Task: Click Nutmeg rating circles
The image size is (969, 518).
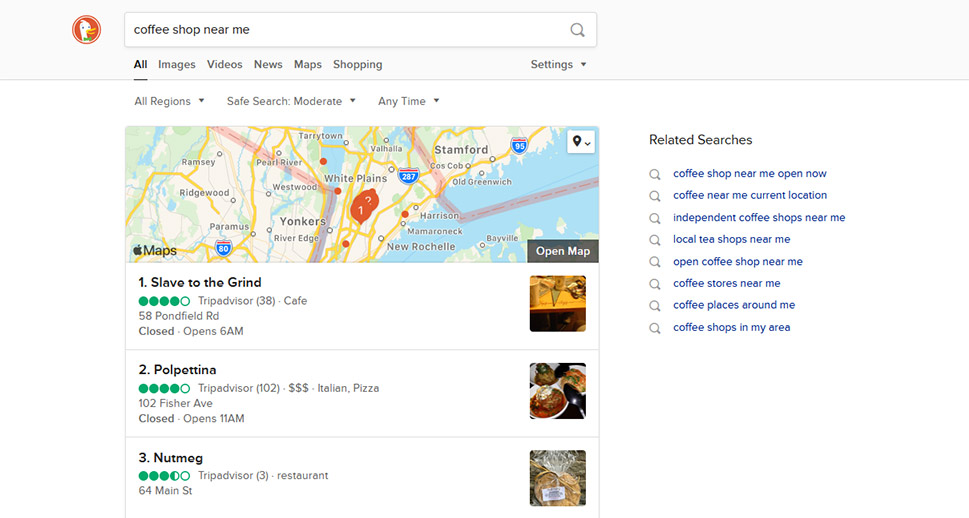Action: pyautogui.click(x=164, y=476)
